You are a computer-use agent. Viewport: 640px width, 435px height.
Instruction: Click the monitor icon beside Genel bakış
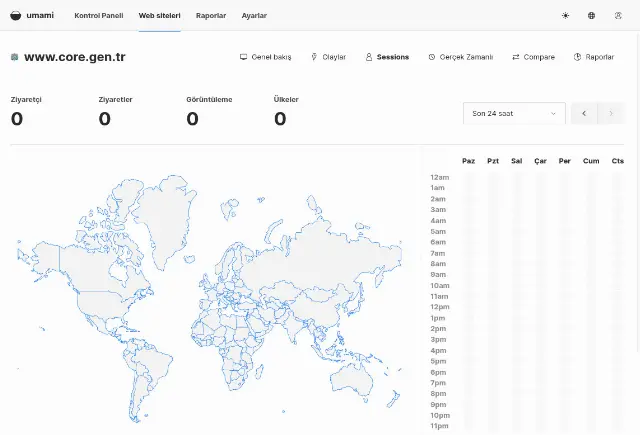tap(243, 57)
